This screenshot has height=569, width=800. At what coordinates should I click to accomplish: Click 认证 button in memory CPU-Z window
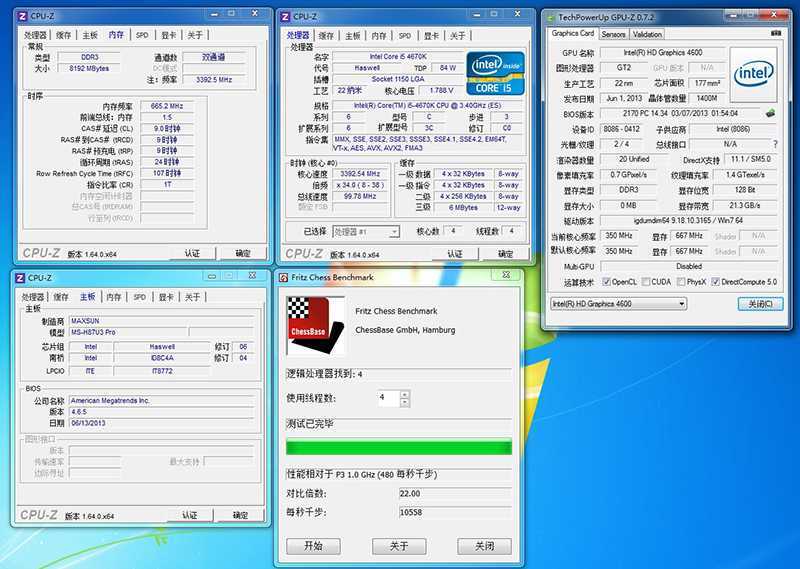[192, 253]
